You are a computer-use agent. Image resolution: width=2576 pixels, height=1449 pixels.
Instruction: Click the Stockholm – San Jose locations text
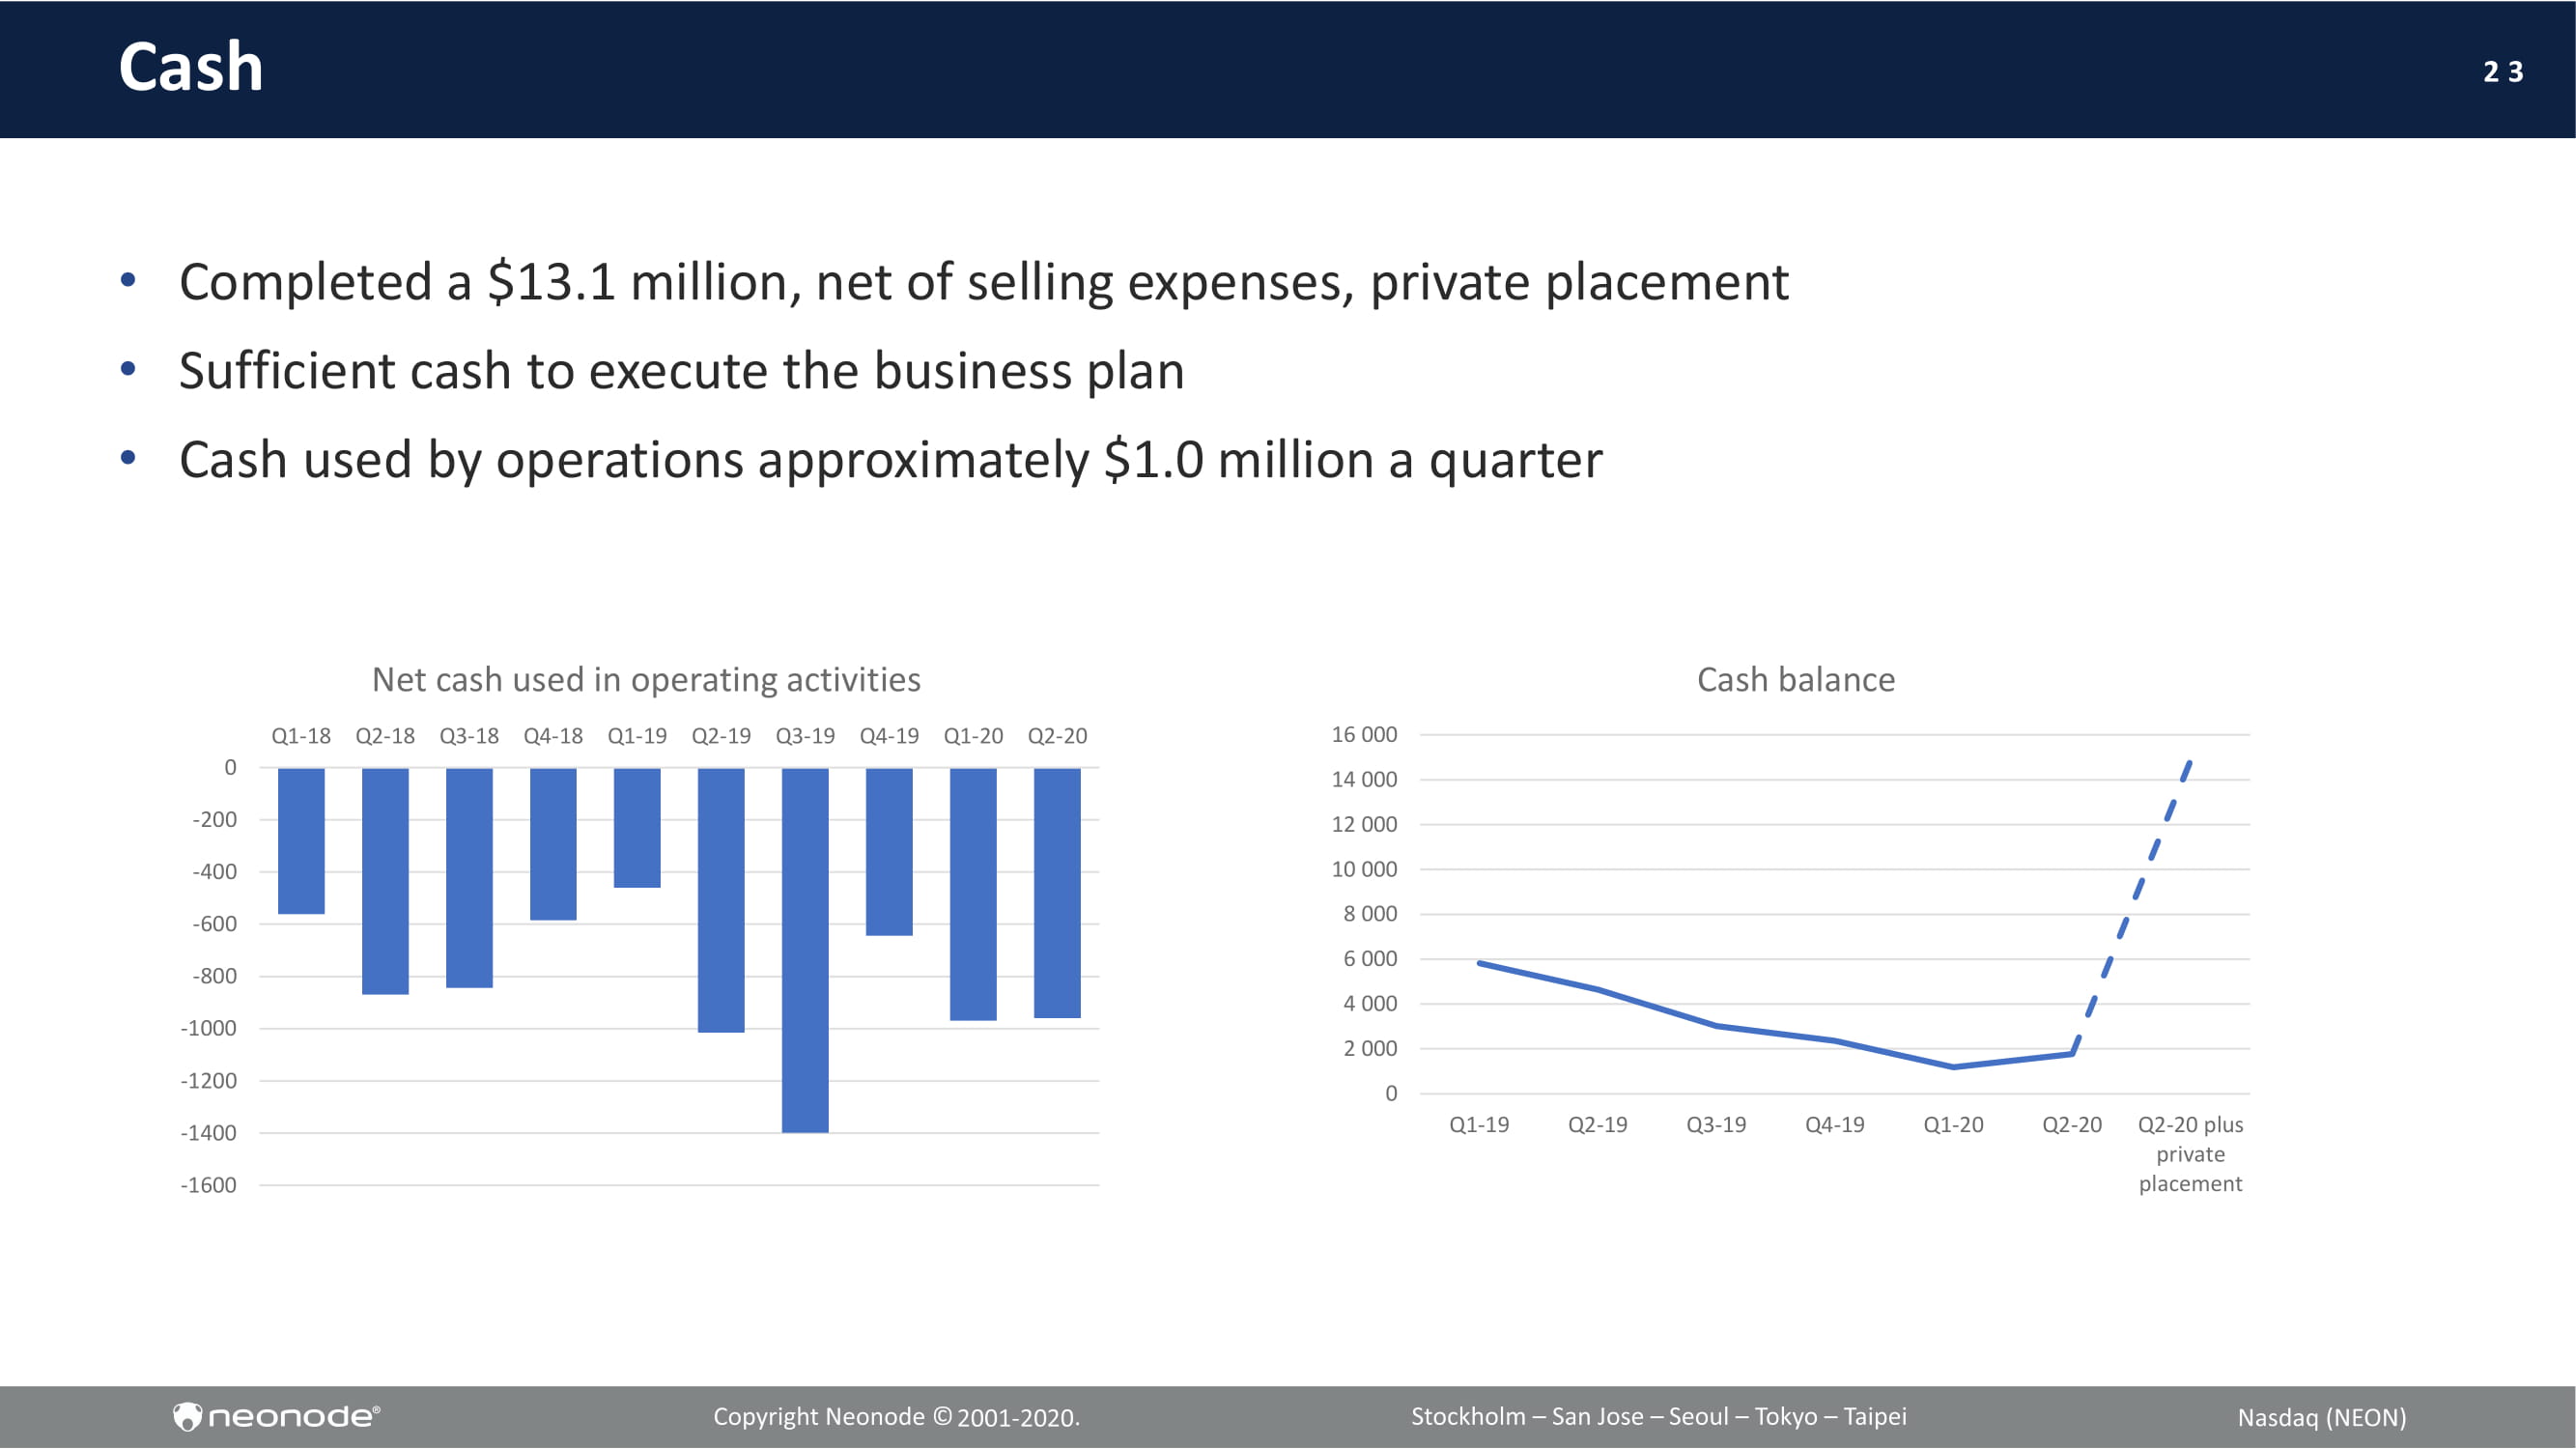point(1658,1417)
